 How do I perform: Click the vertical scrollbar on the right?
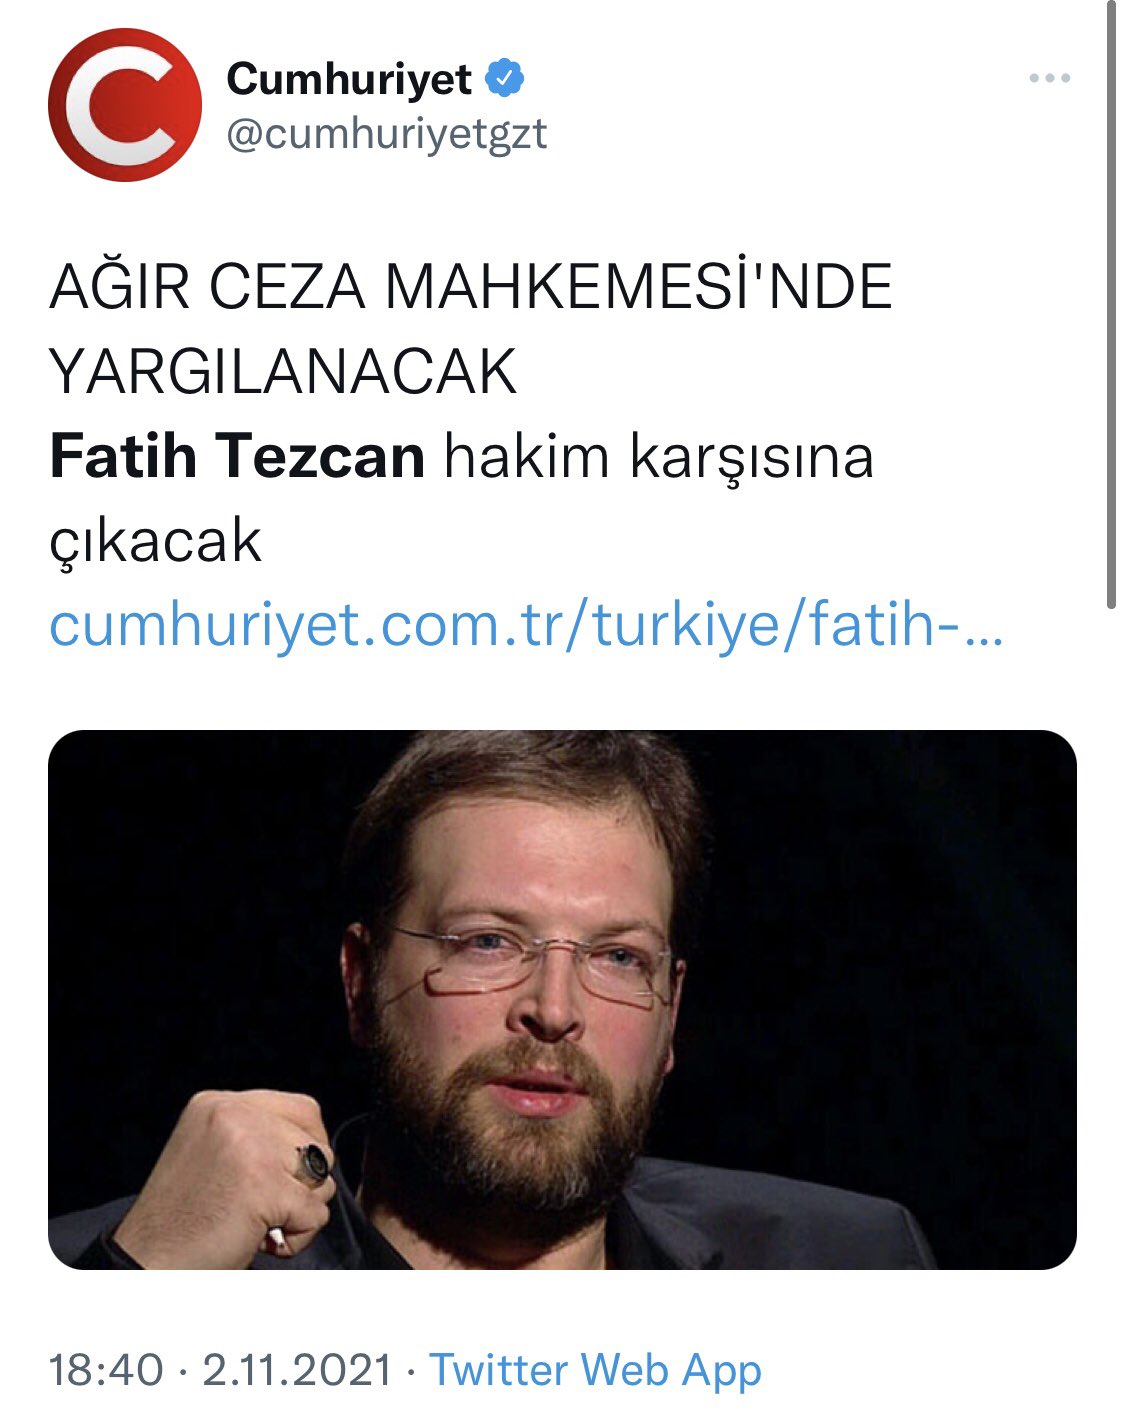(1111, 304)
